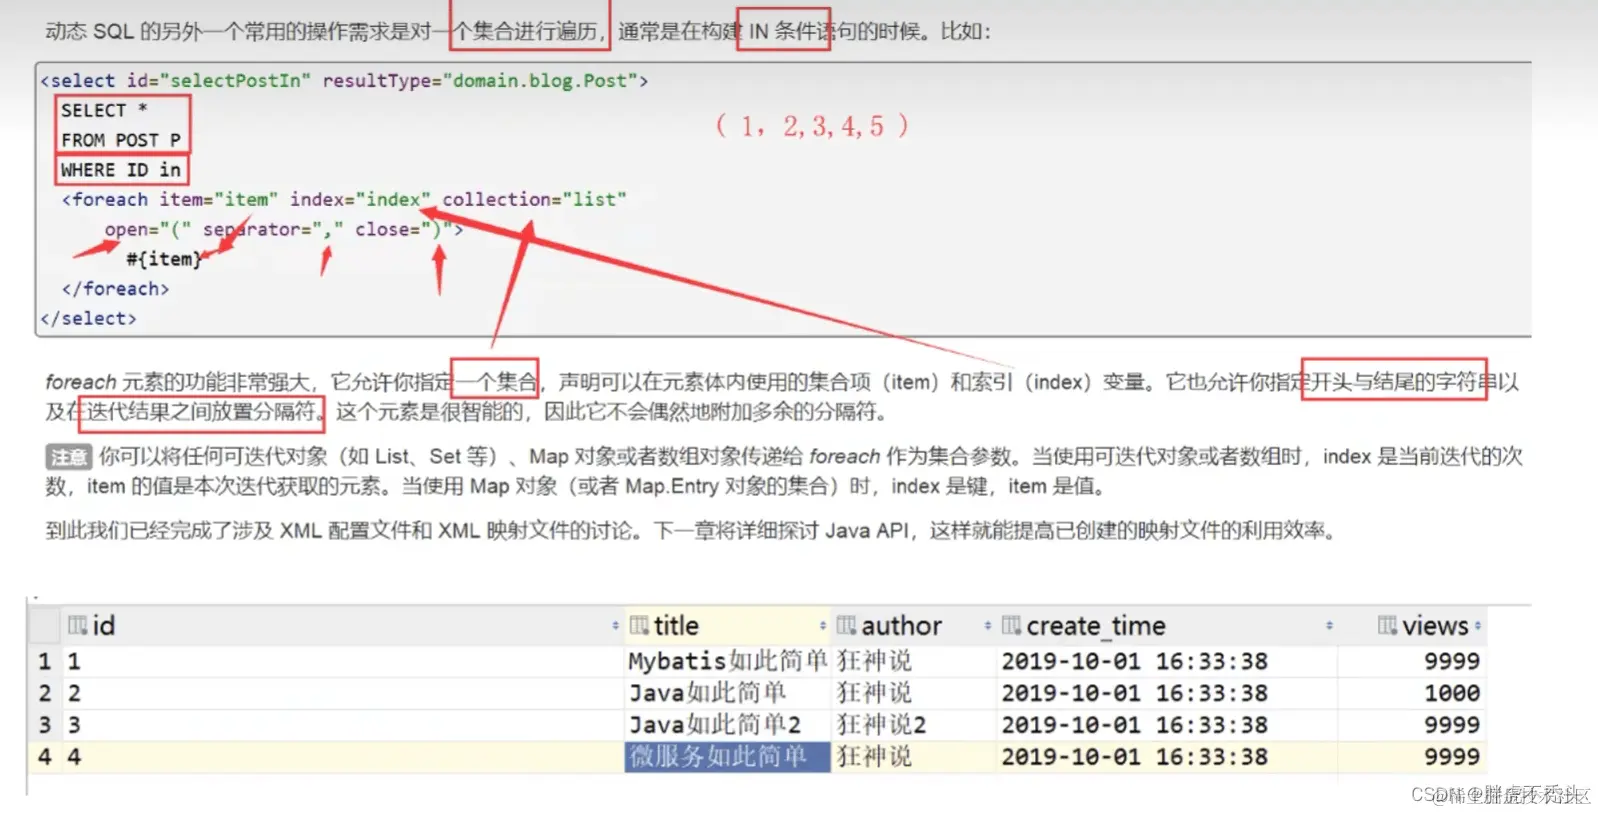This screenshot has height=813, width=1598.
Task: Select create_time cell in row 2
Action: click(1166, 693)
